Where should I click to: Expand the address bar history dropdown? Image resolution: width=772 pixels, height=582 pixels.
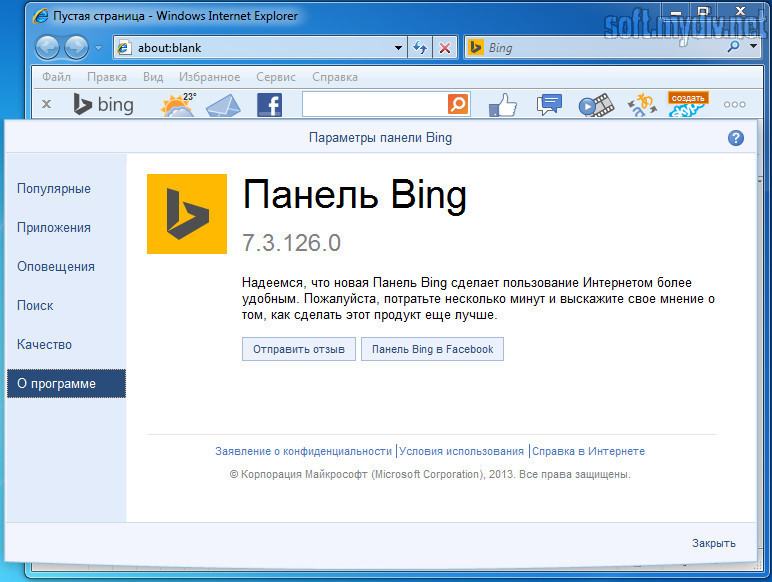[x=398, y=48]
